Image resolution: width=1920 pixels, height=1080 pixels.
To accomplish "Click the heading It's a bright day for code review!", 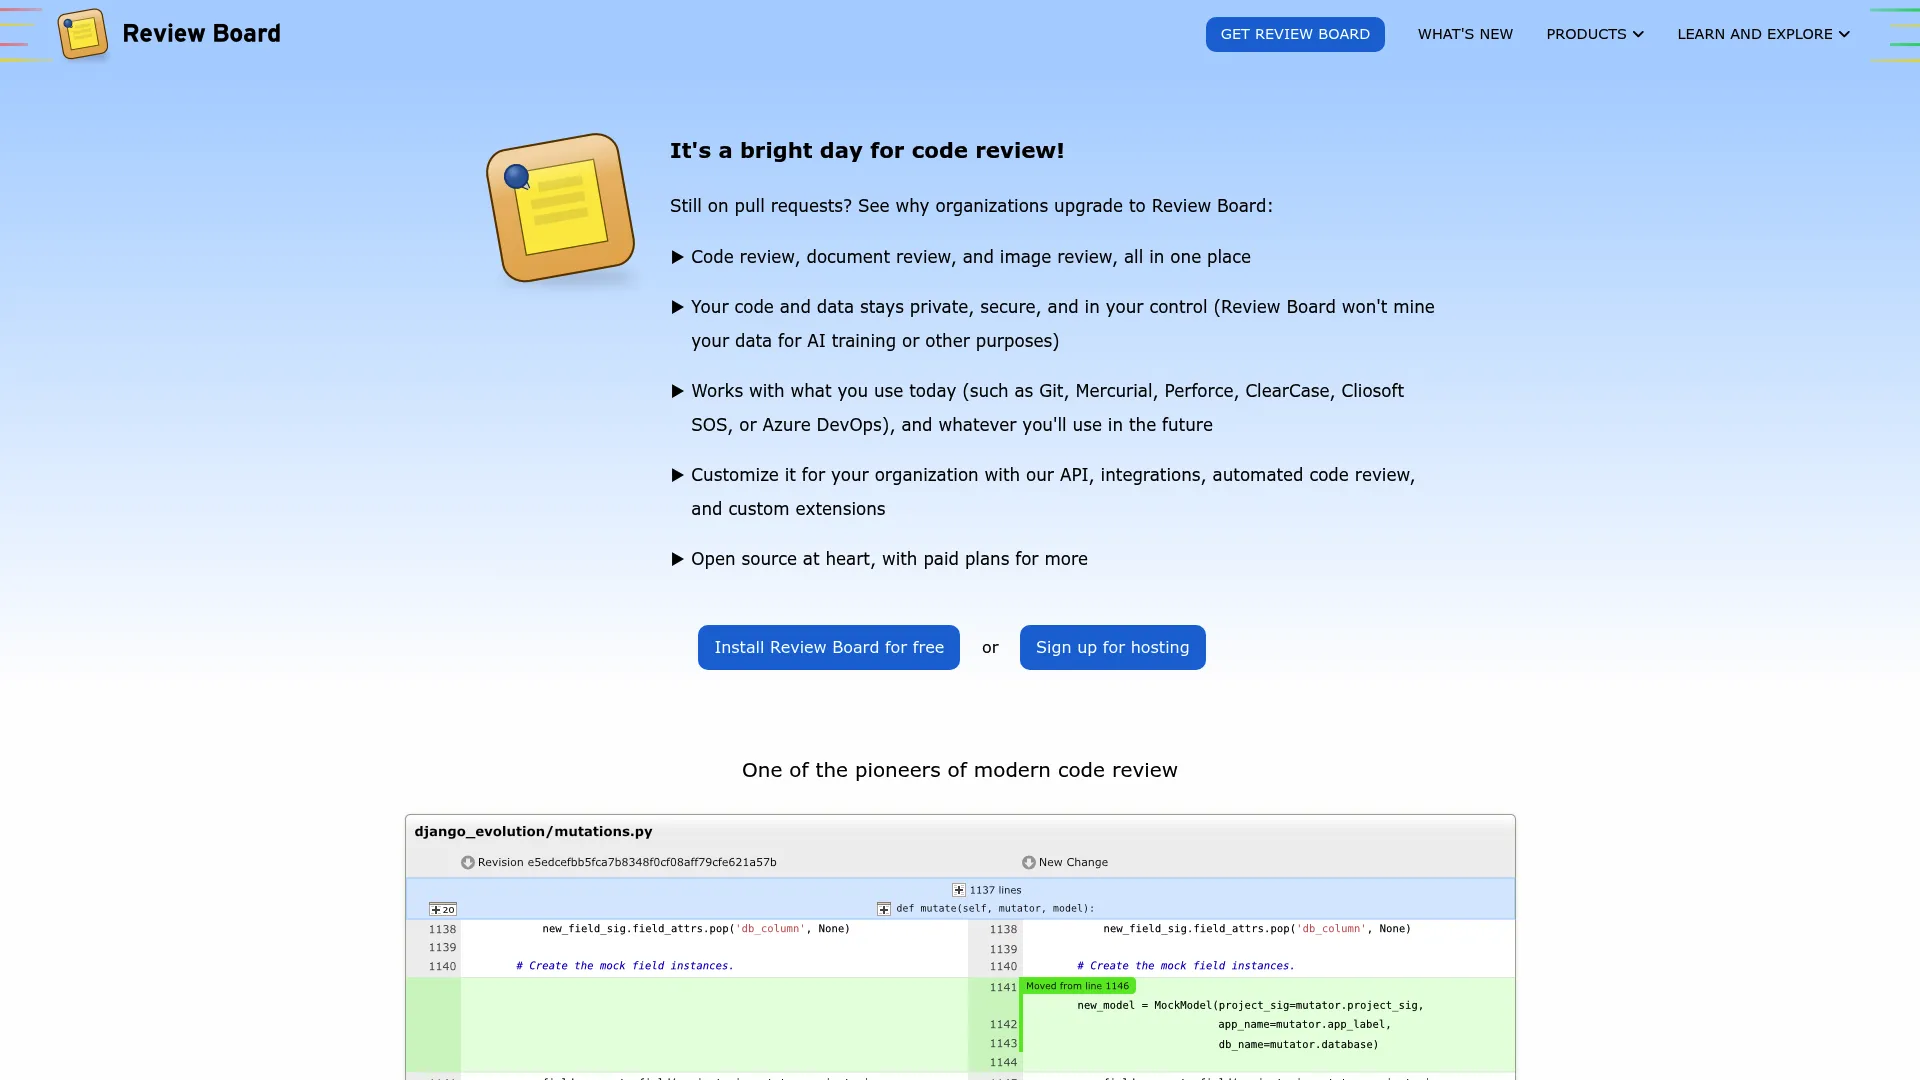I will 867,150.
